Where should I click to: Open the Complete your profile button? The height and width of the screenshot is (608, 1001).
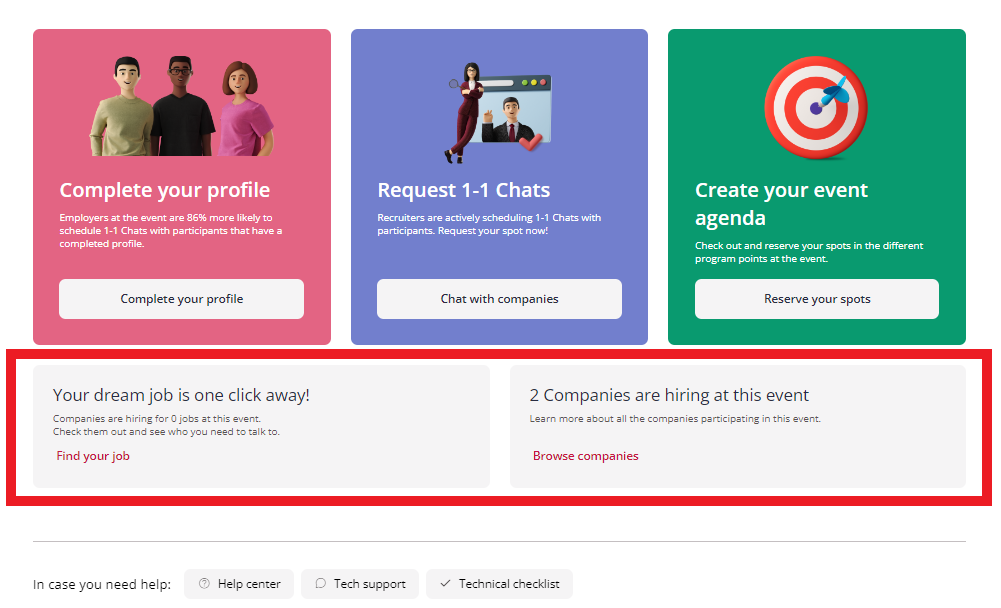click(181, 299)
